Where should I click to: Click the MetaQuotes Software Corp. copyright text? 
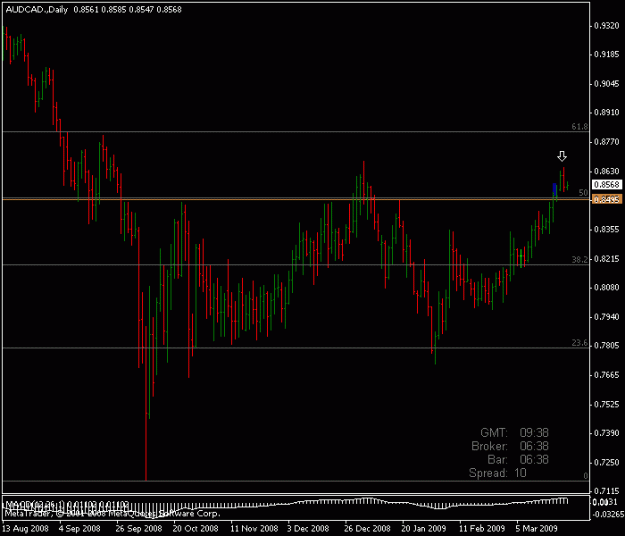coord(112,514)
